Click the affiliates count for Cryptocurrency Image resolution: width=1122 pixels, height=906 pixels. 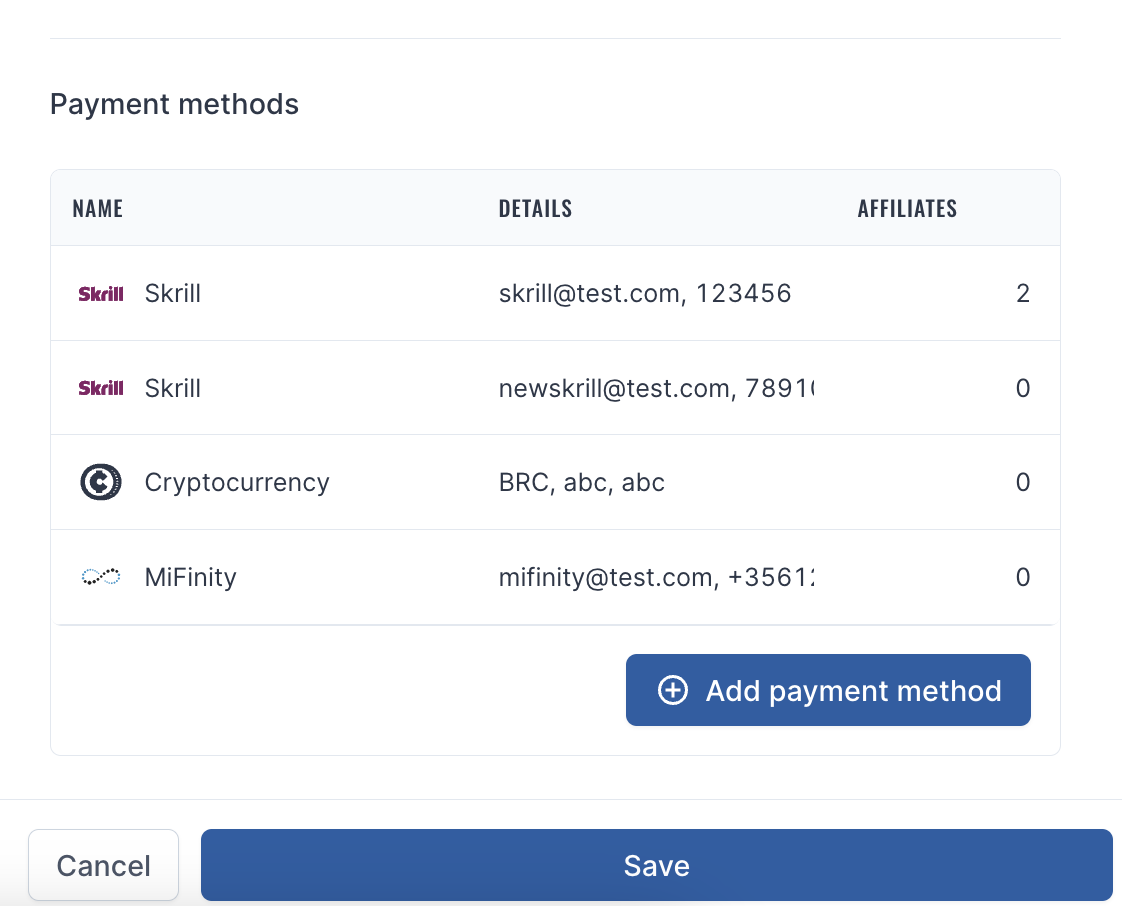point(1023,482)
